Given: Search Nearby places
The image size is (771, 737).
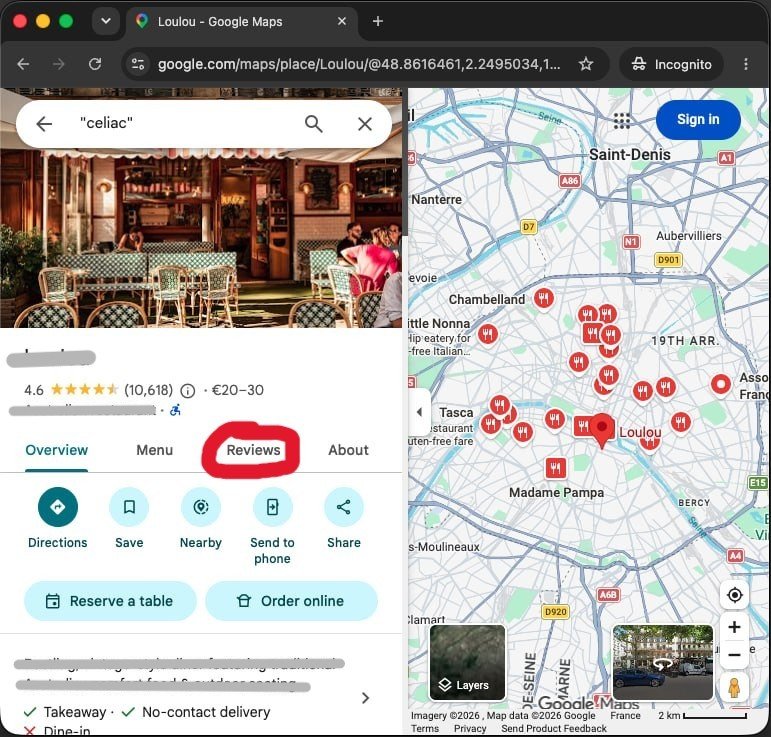Looking at the screenshot, I should (201, 507).
